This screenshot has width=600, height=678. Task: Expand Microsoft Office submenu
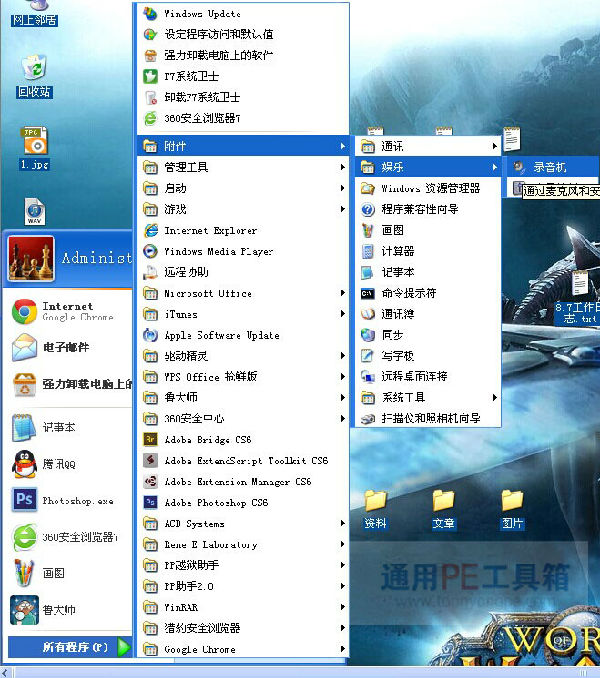pos(243,293)
